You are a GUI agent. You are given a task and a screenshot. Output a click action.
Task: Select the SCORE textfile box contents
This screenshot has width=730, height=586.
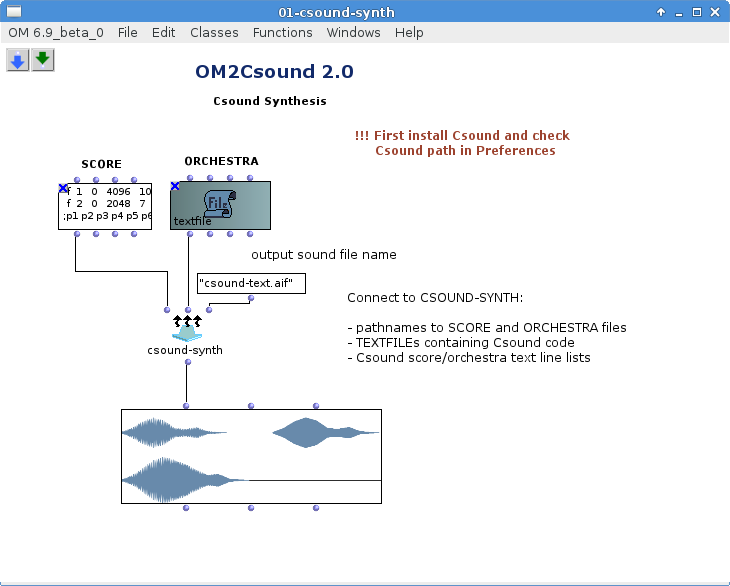[105, 206]
